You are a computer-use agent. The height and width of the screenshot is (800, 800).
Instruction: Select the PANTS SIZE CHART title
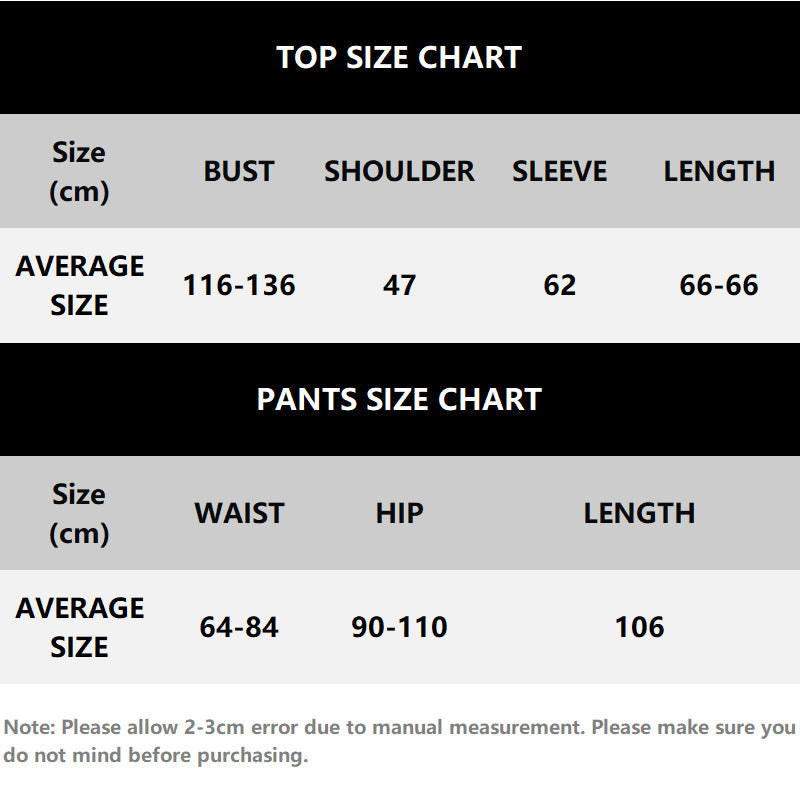[x=399, y=399]
